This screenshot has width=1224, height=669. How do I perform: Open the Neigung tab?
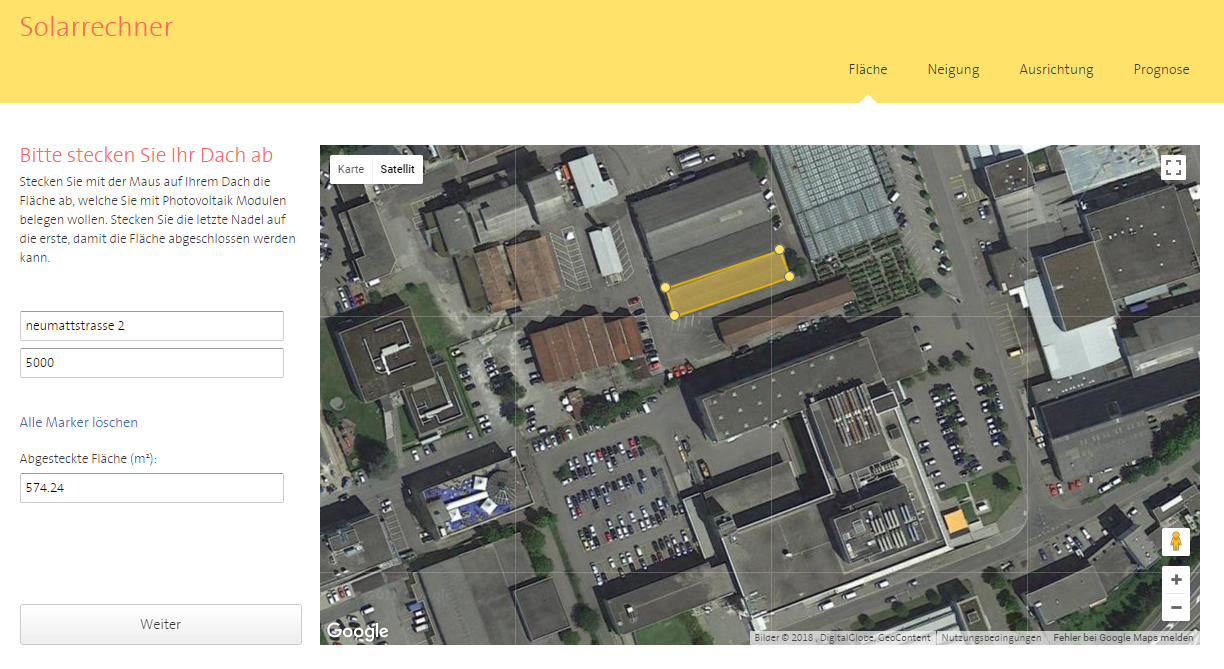pos(953,69)
